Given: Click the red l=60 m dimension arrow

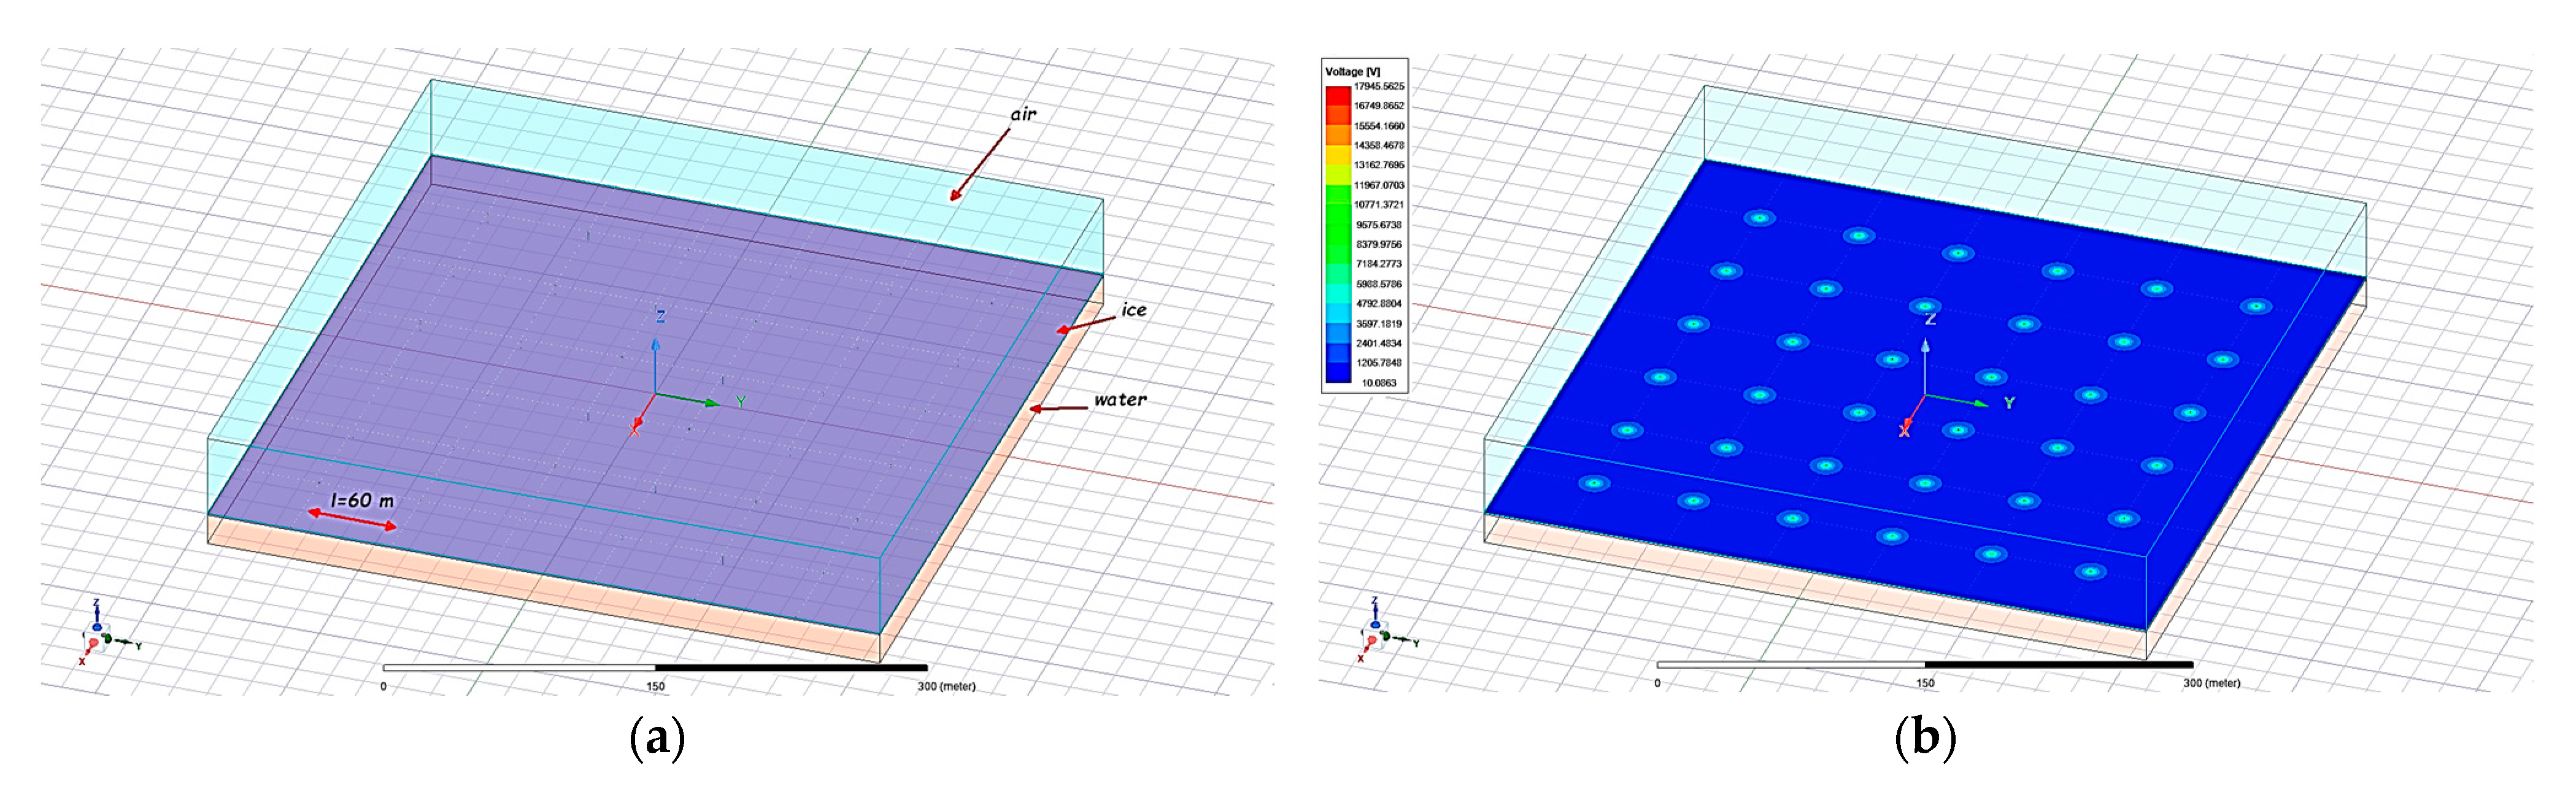Looking at the screenshot, I should [351, 519].
